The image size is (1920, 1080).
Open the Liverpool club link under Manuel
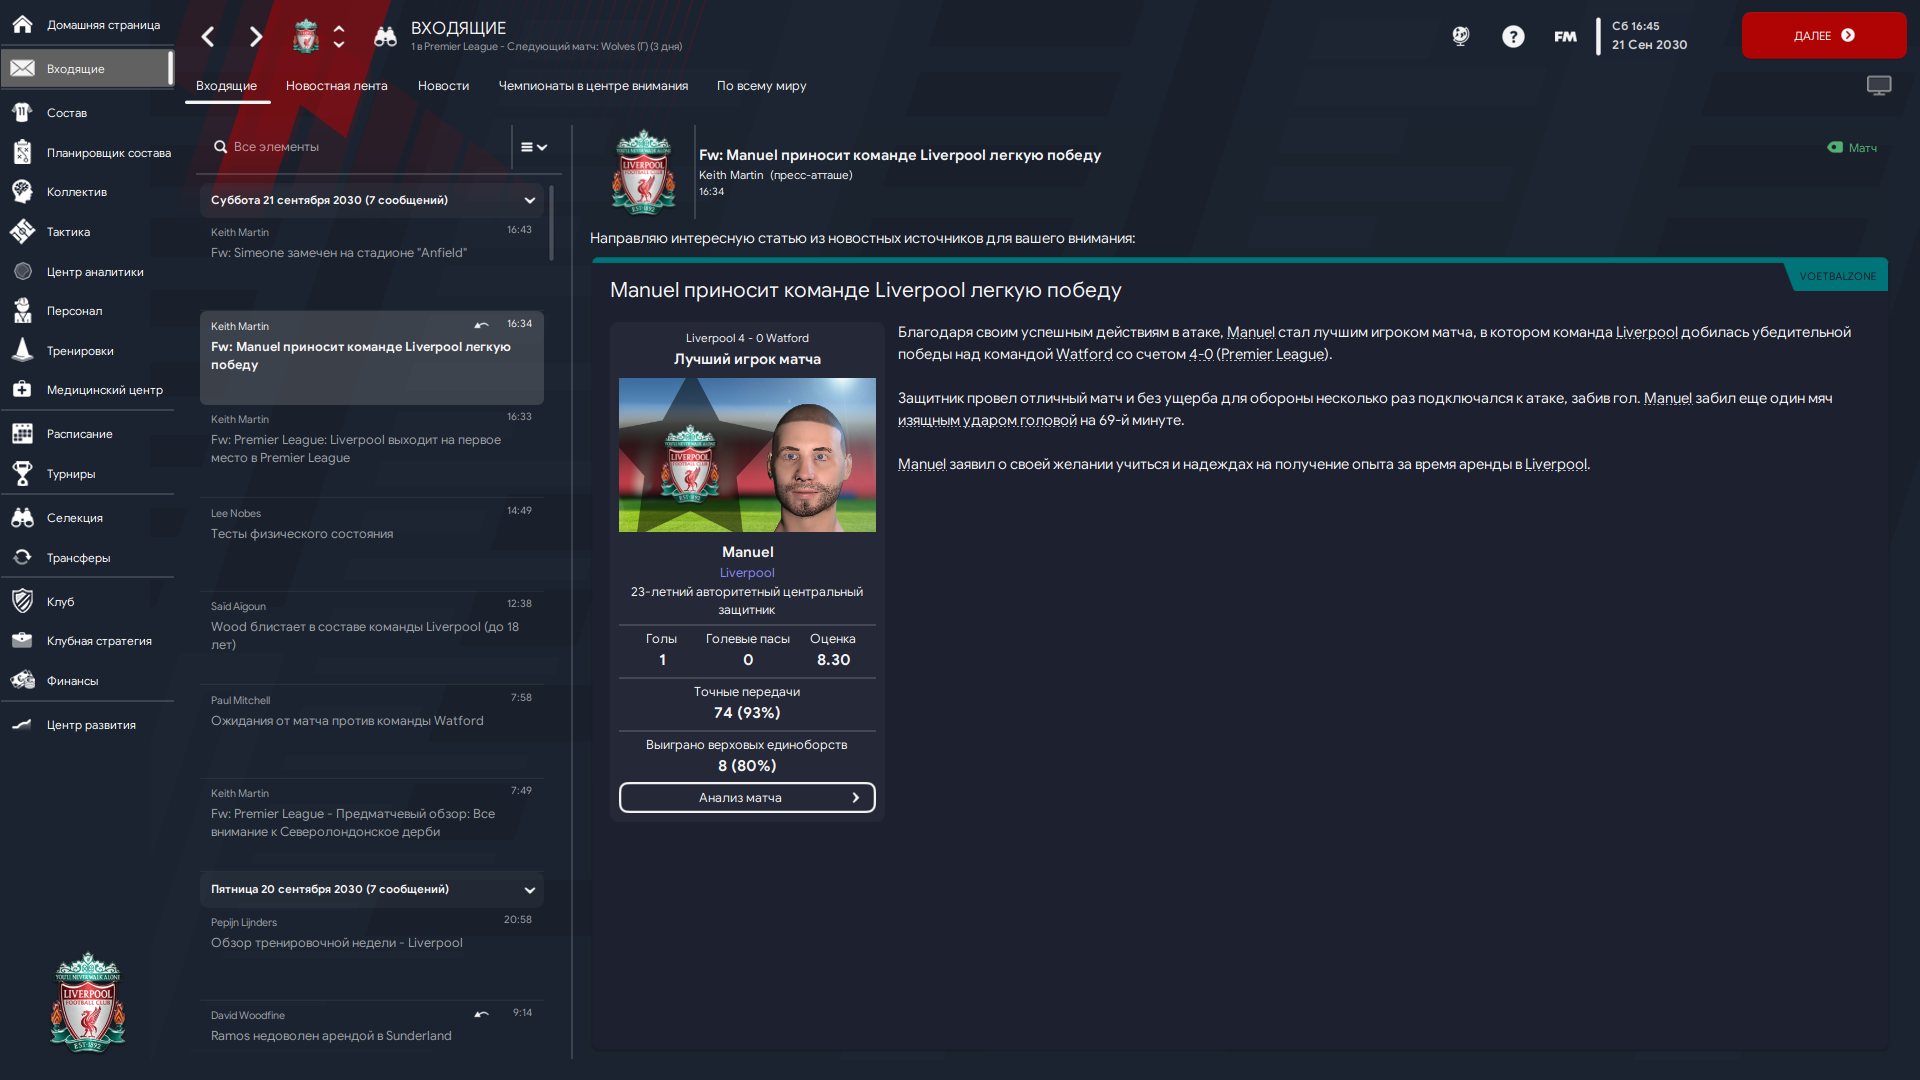(x=747, y=573)
